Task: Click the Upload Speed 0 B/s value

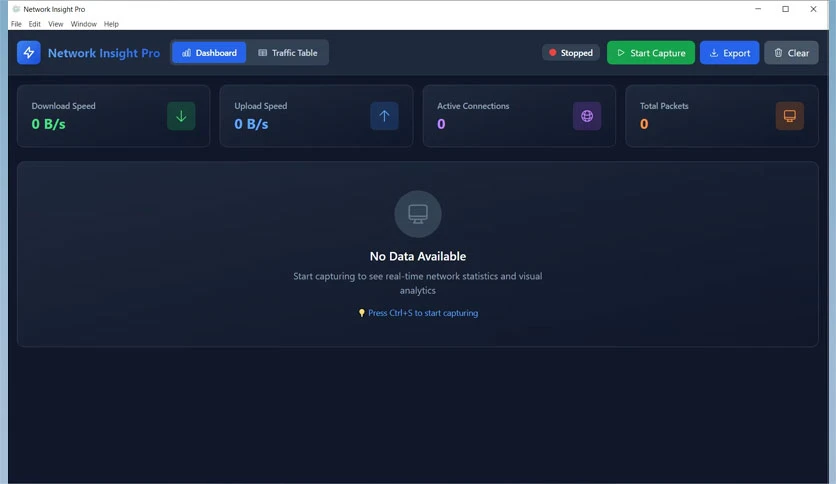Action: click(x=251, y=124)
